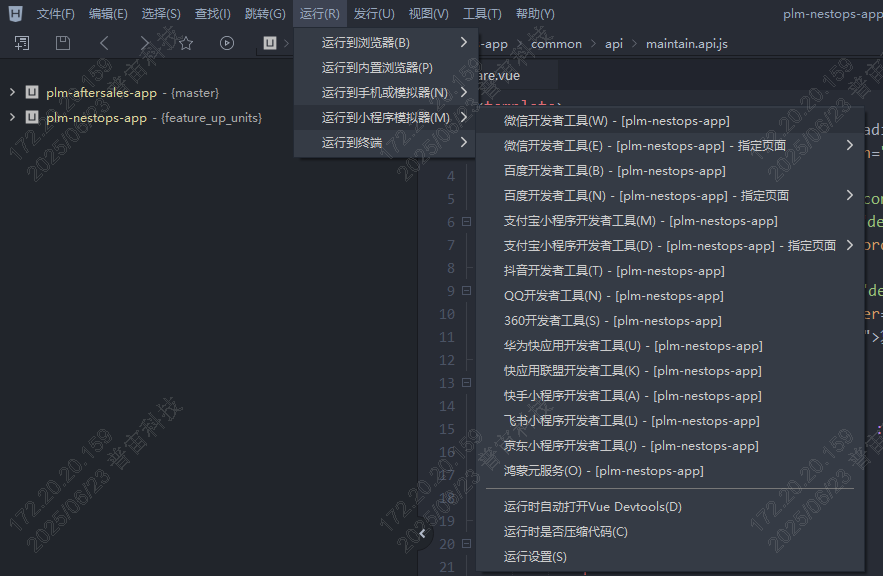
Task: Expand the plm-aftersales-app project tree
Action: coord(12,92)
